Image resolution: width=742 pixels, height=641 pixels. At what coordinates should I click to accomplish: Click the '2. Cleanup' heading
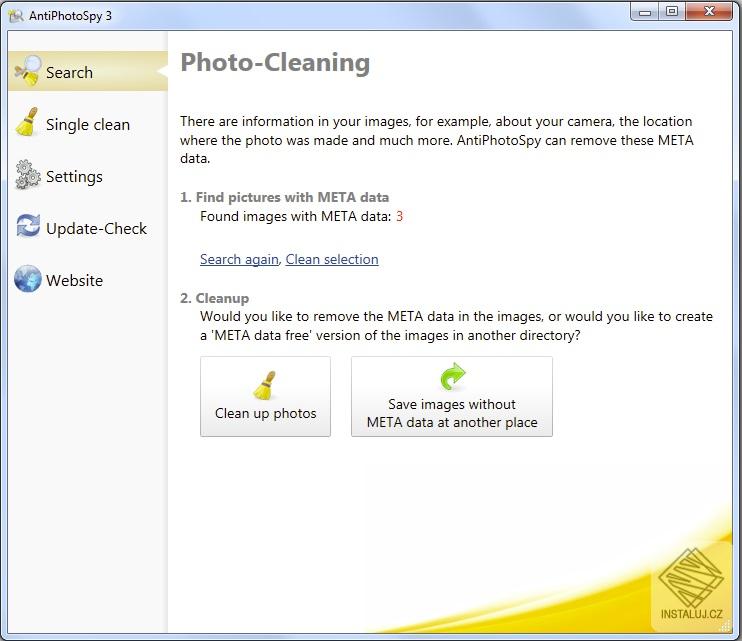pos(214,299)
